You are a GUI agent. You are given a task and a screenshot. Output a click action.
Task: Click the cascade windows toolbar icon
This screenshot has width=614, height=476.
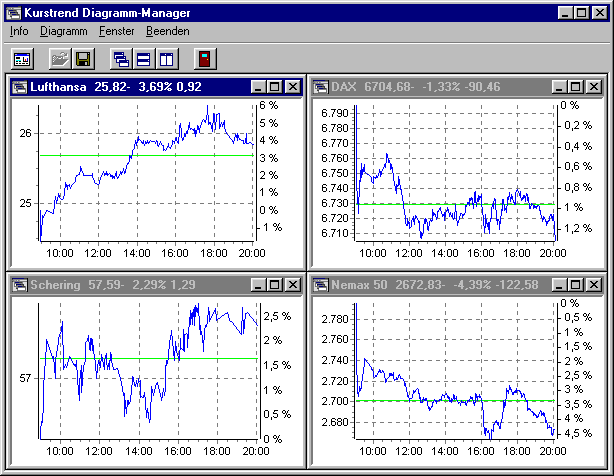tap(121, 59)
